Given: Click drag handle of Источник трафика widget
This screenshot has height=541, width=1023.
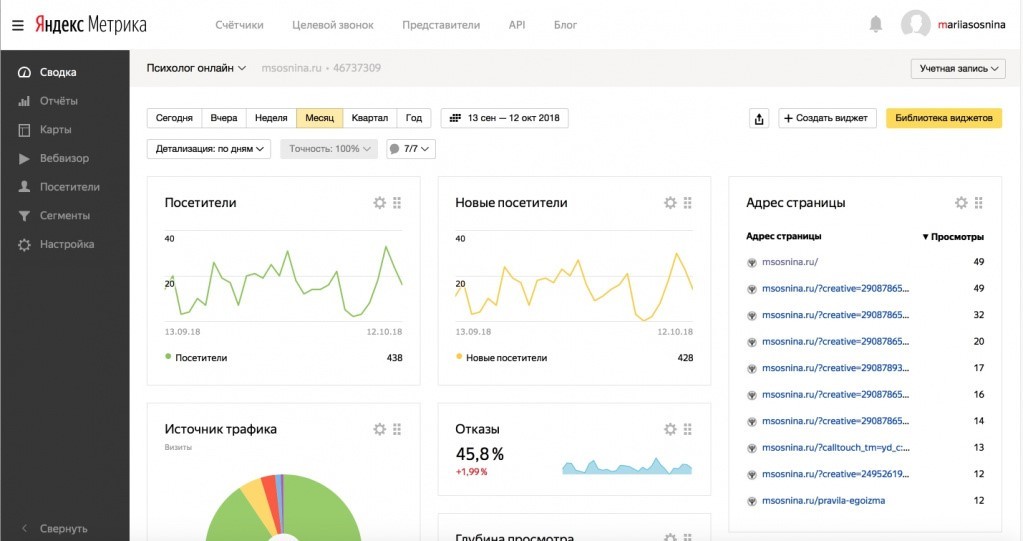Looking at the screenshot, I should [x=397, y=429].
